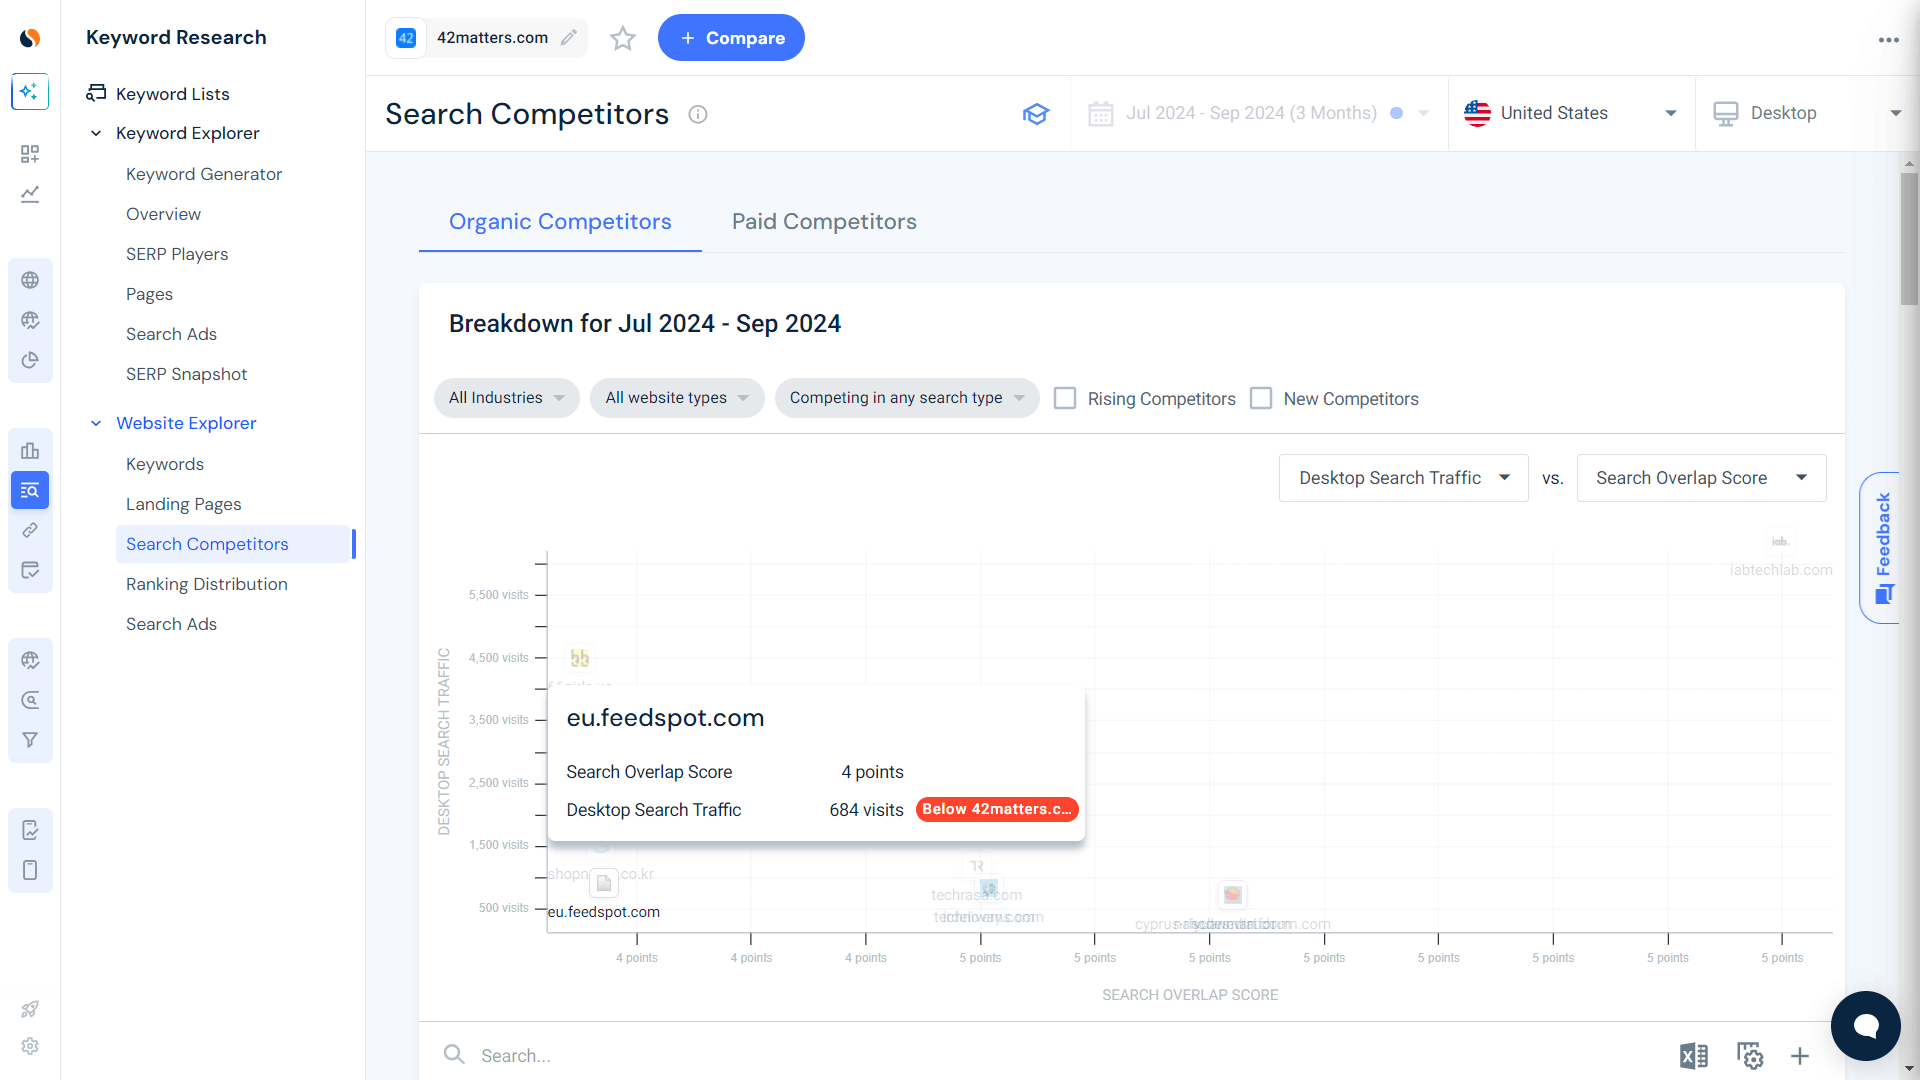Select the keyword research sidebar icon
The height and width of the screenshot is (1080, 1920).
pyautogui.click(x=30, y=490)
